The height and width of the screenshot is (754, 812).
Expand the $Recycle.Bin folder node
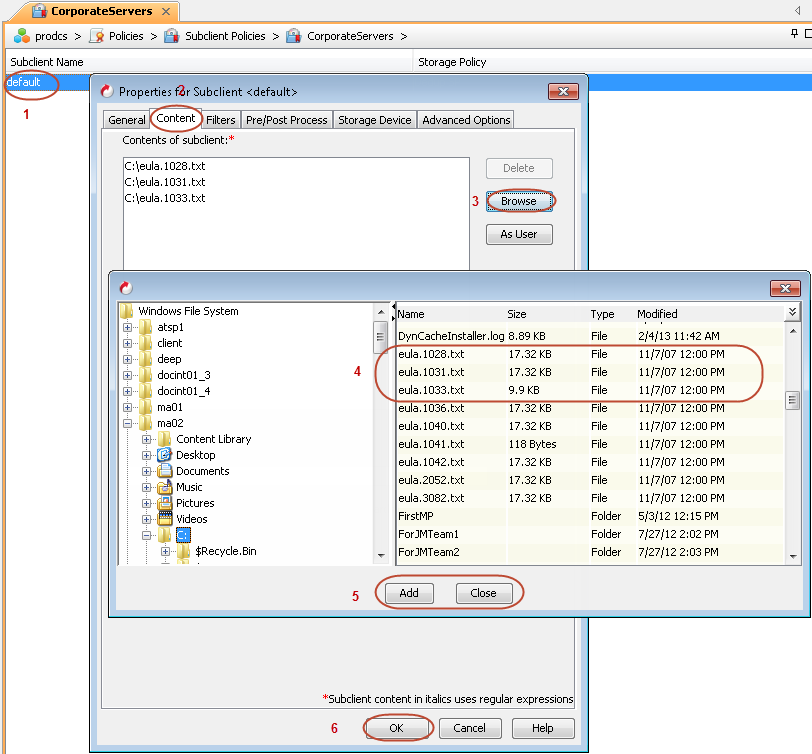(166, 551)
